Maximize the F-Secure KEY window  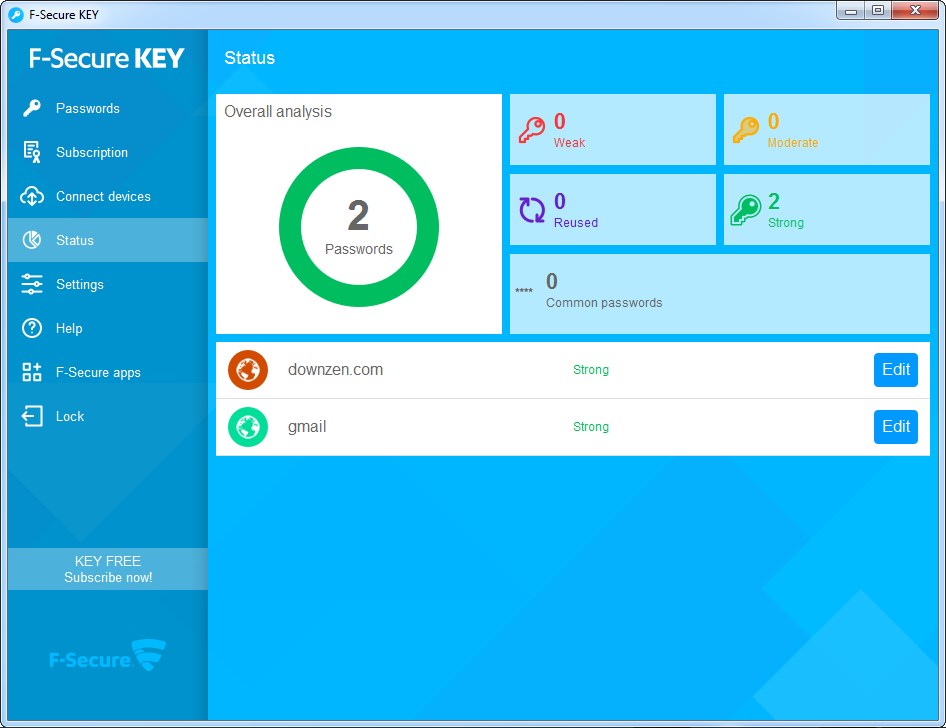click(878, 11)
